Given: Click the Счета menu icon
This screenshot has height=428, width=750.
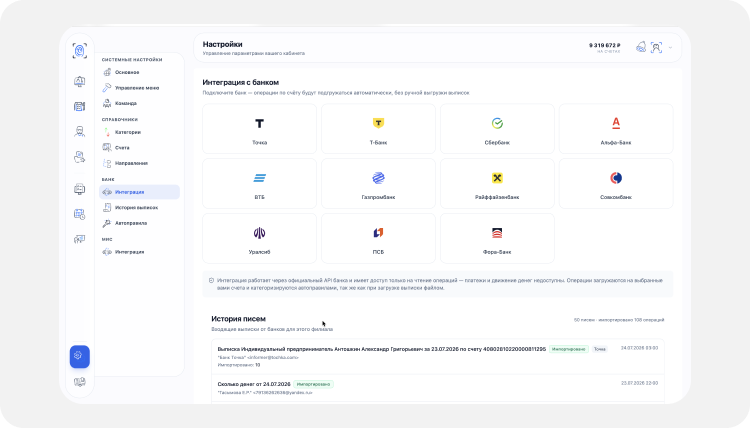Looking at the screenshot, I should 107,148.
